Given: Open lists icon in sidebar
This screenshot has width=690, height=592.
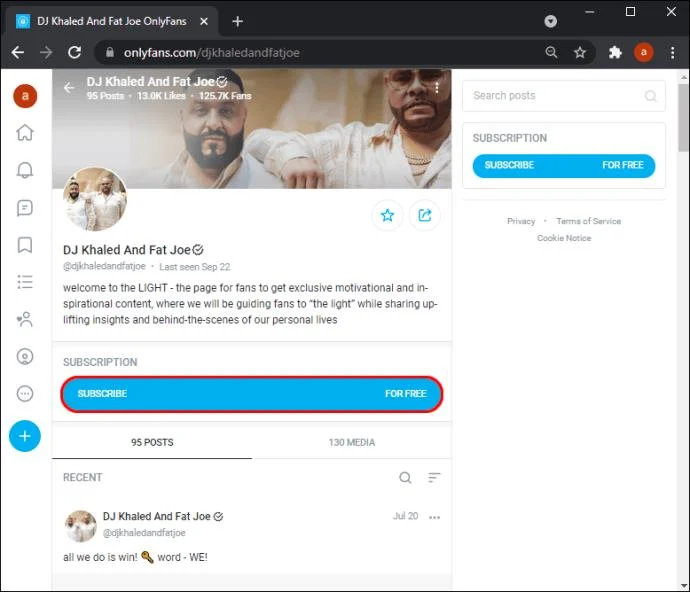Looking at the screenshot, I should [x=25, y=282].
